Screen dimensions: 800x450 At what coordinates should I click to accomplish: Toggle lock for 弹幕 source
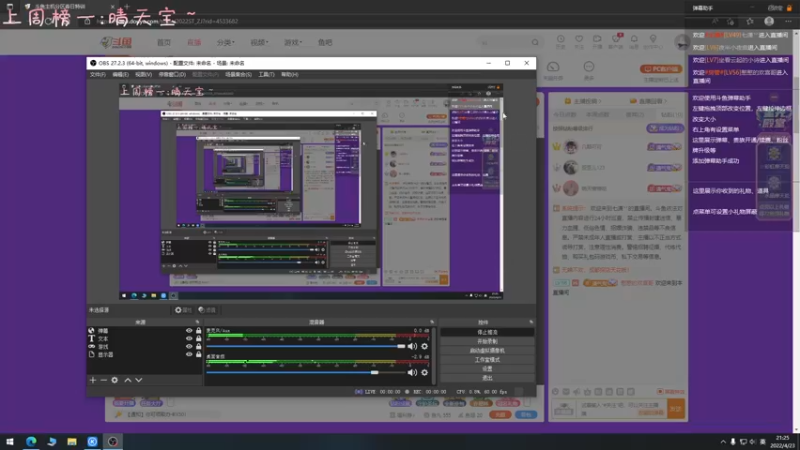coord(198,331)
